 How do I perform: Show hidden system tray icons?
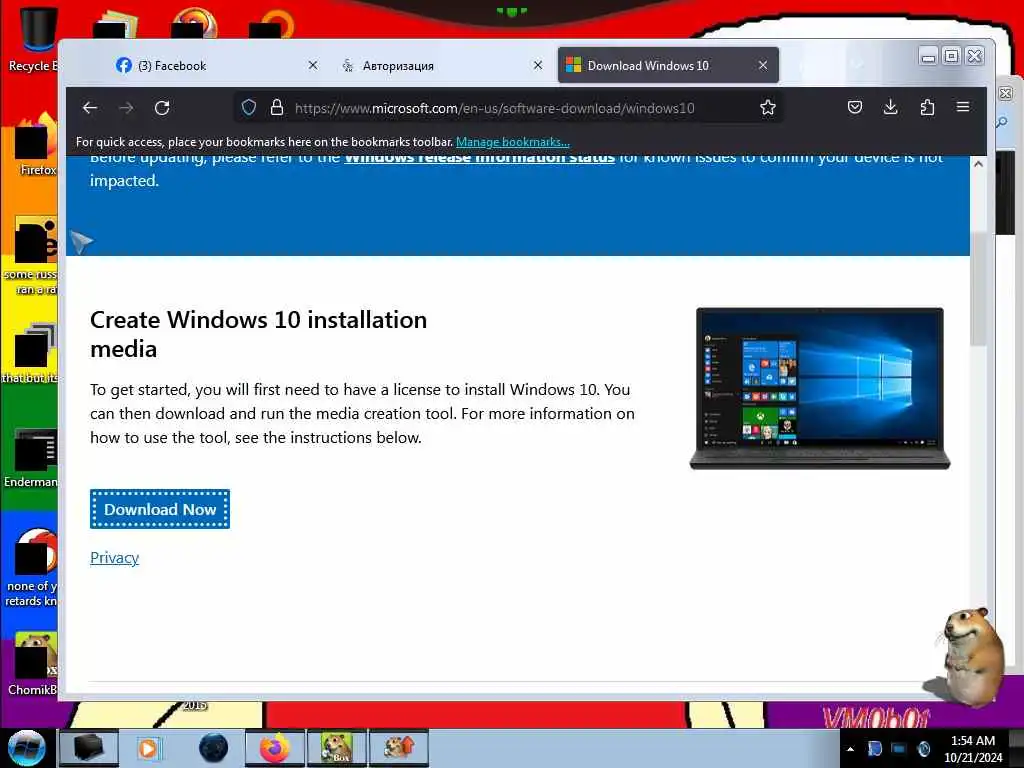click(850, 749)
